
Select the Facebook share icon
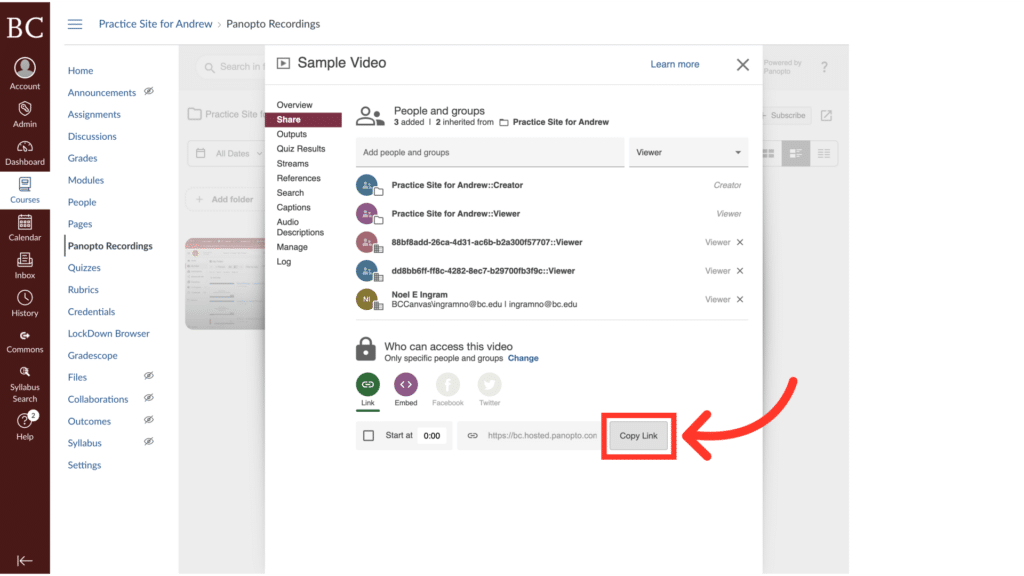tap(447, 384)
